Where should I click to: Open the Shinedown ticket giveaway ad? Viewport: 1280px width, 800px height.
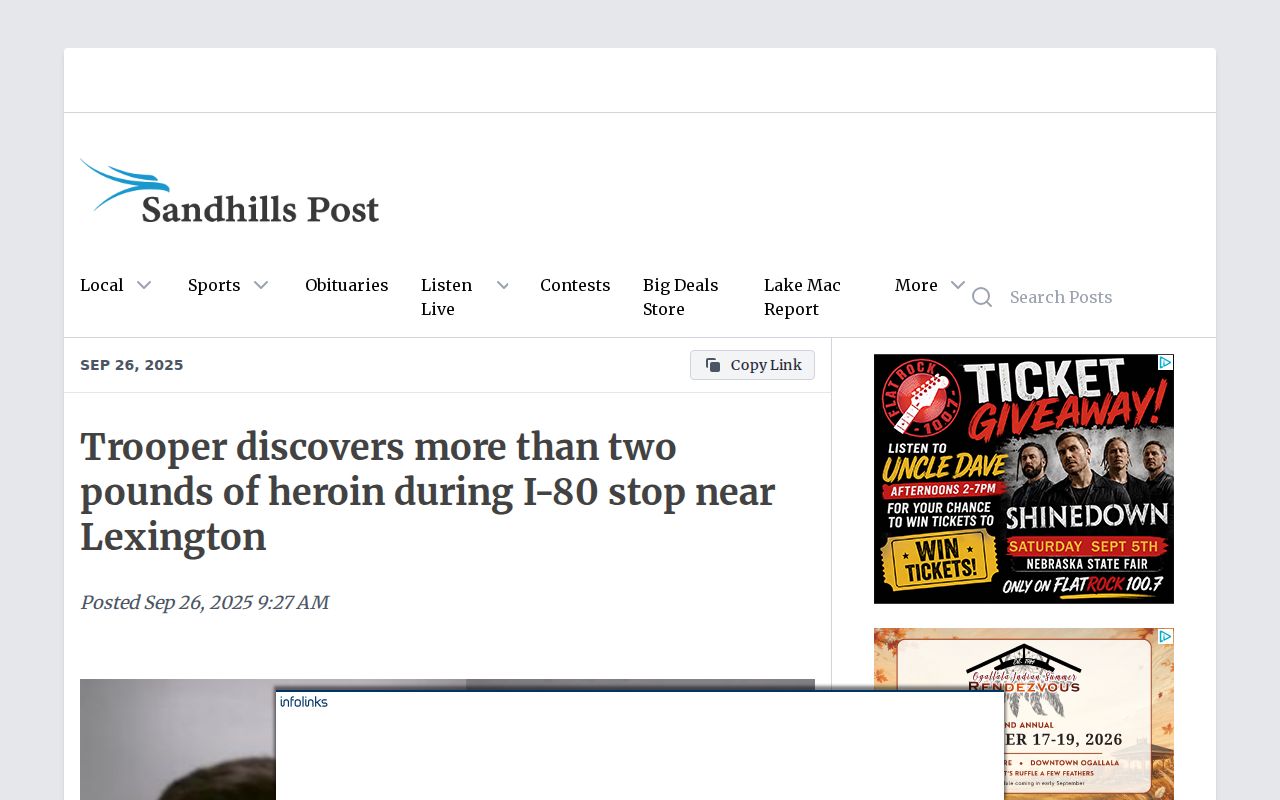click(x=1024, y=479)
